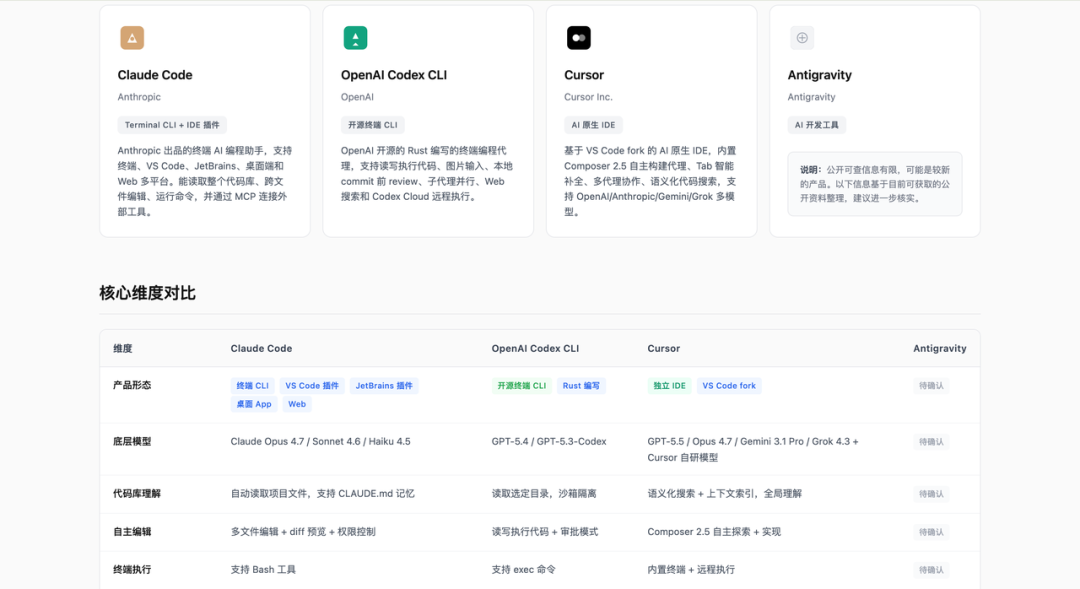Click the Antigravity plus circle icon

(x=802, y=38)
